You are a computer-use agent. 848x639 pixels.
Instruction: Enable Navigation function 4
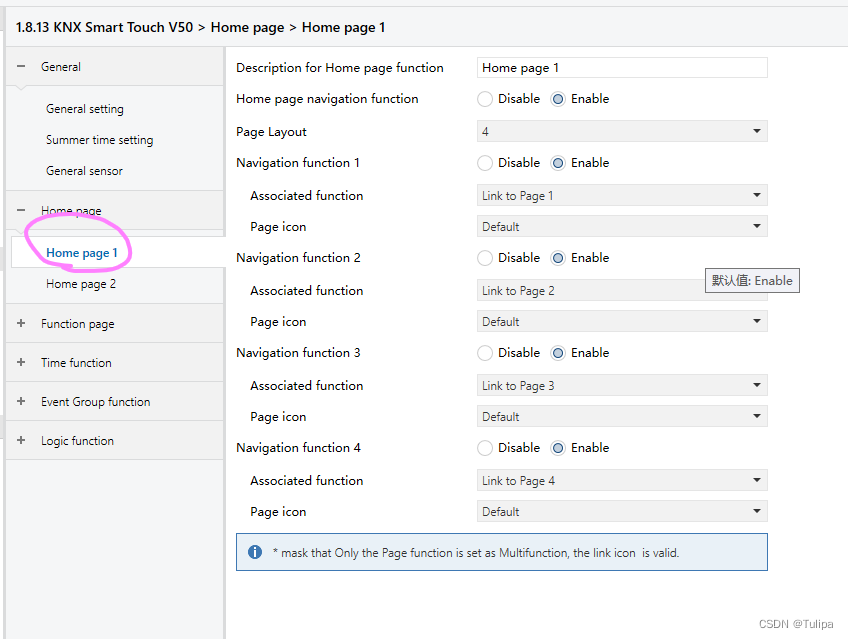pyautogui.click(x=558, y=448)
